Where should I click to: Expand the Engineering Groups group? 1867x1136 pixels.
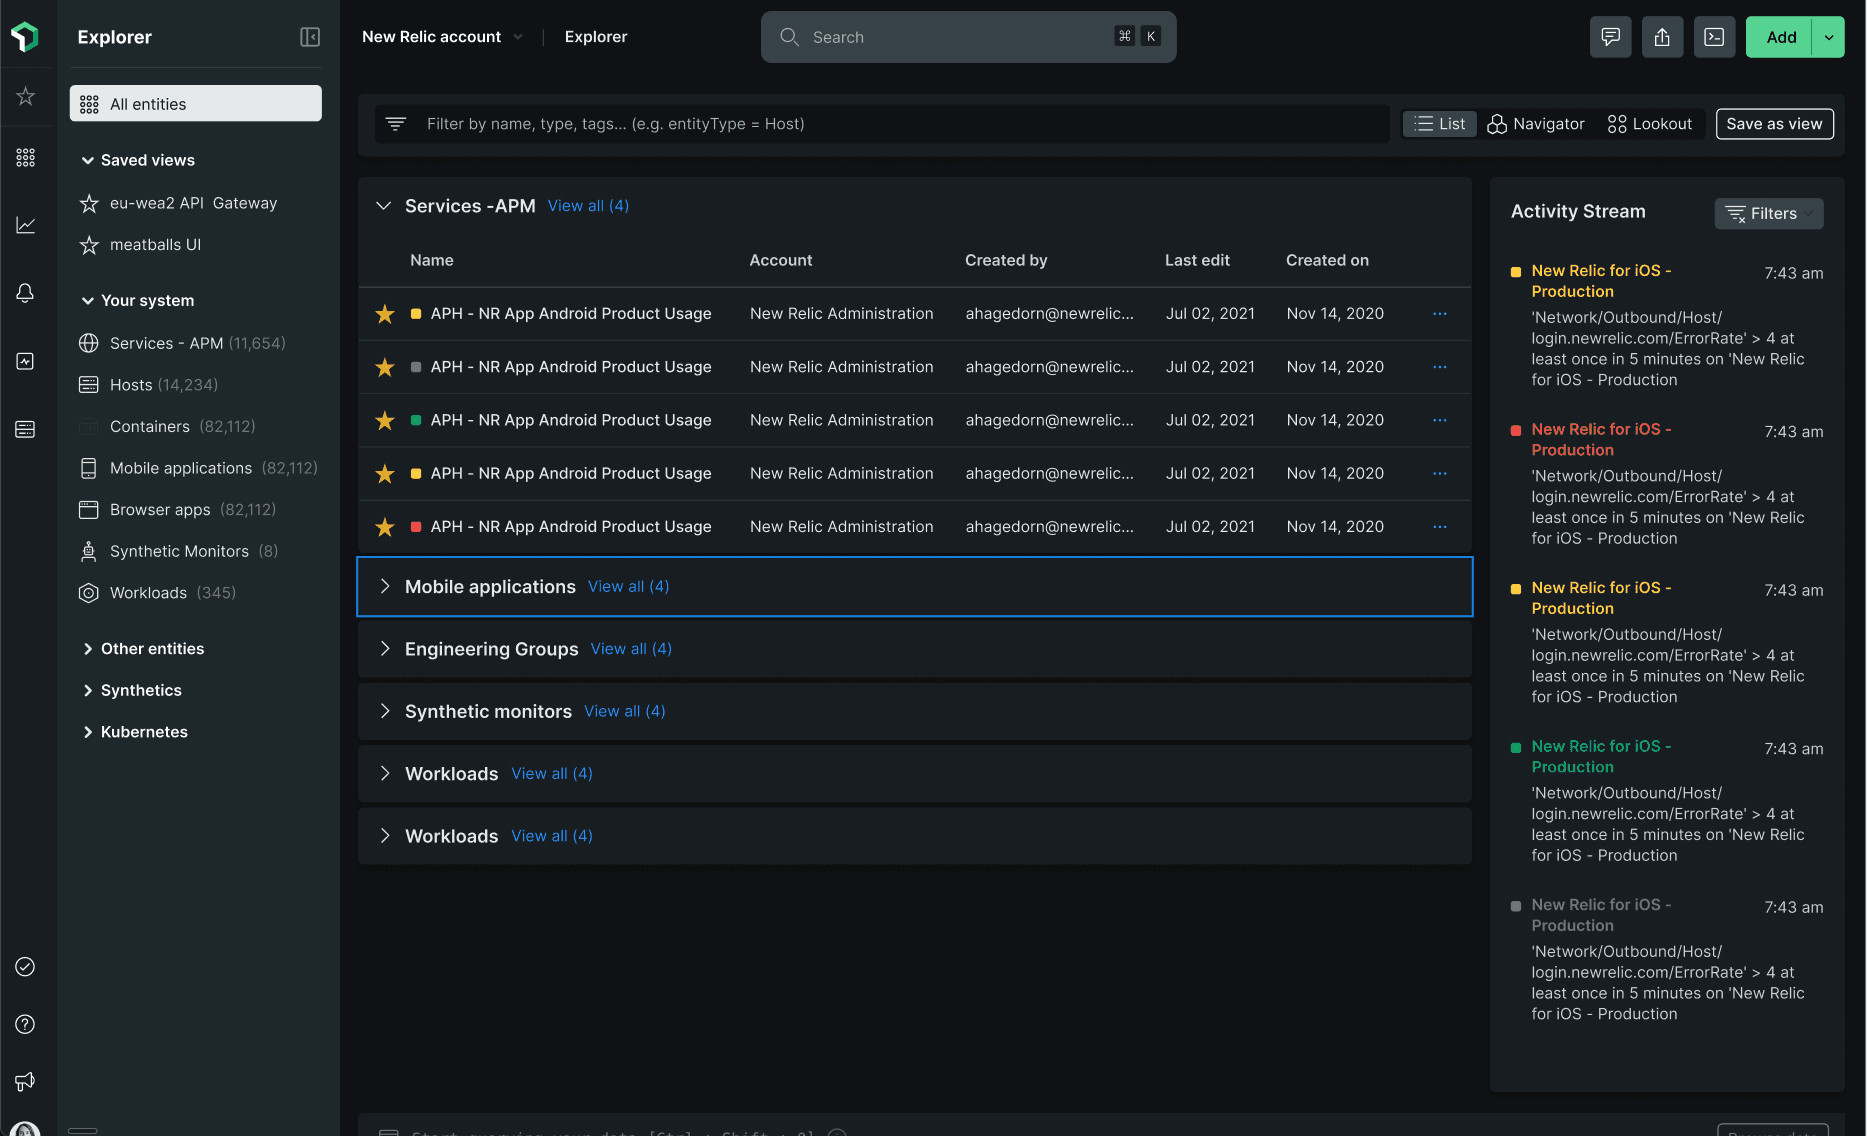coord(385,649)
